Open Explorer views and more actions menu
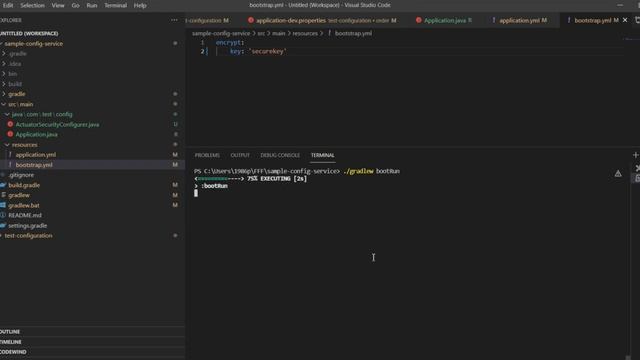 click(x=174, y=20)
